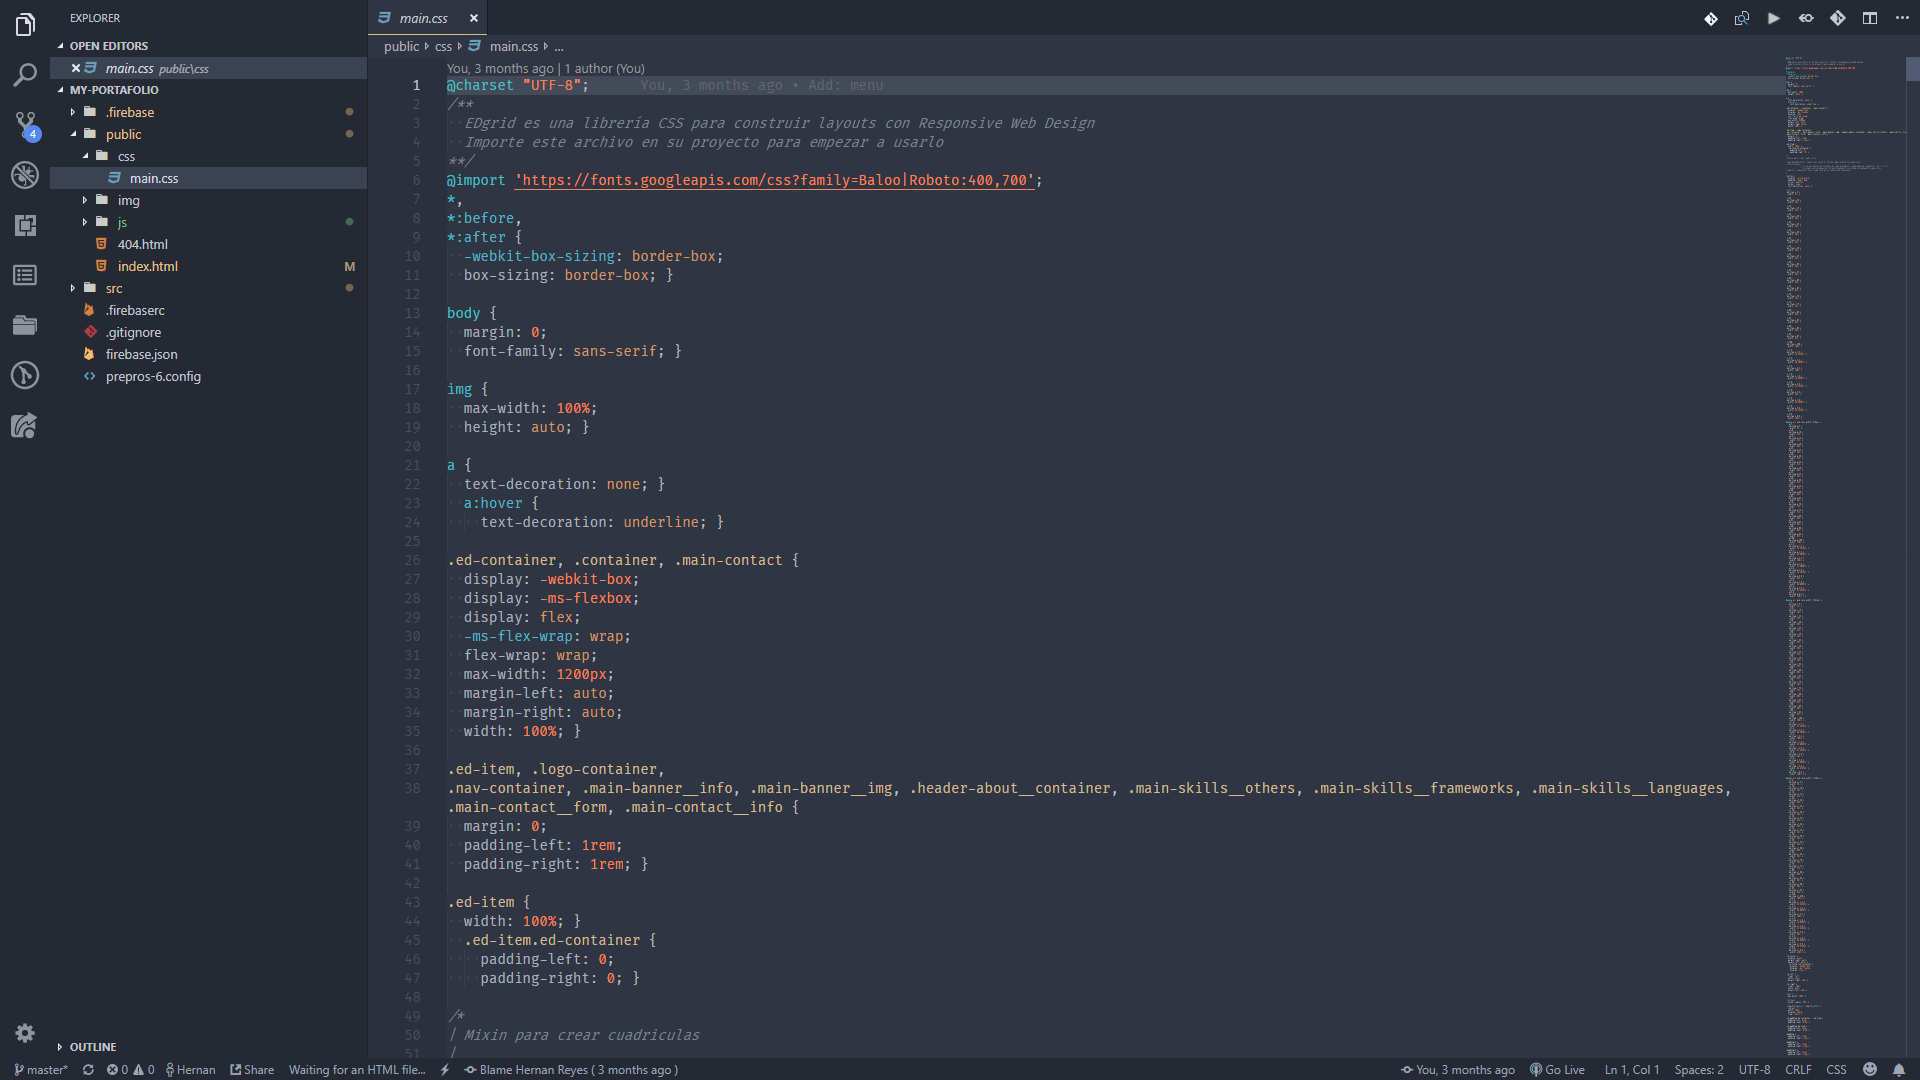This screenshot has width=1920, height=1080.
Task: Click the Manage gear icon
Action: [25, 1033]
